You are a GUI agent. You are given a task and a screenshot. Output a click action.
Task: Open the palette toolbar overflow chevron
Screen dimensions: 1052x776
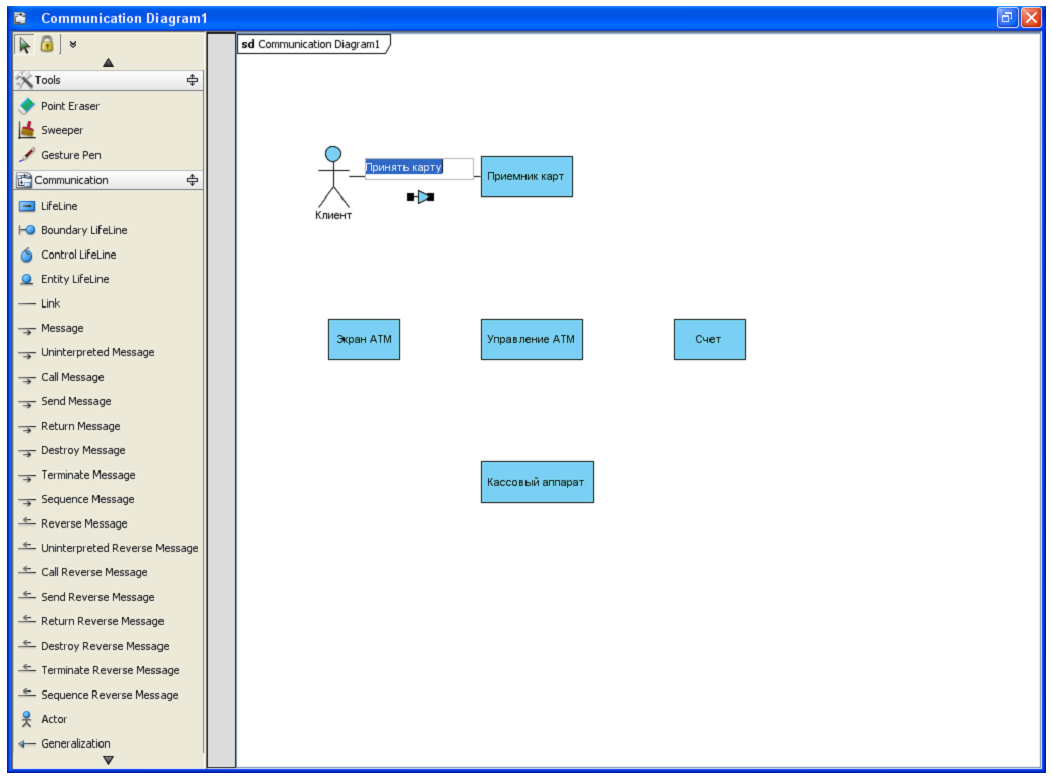point(72,44)
